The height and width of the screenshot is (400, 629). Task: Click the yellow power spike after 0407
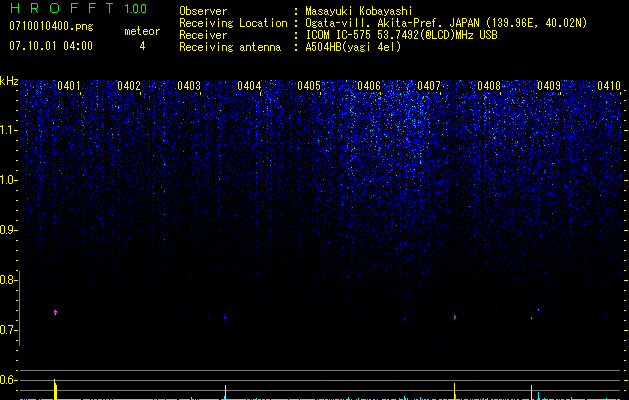455,391
